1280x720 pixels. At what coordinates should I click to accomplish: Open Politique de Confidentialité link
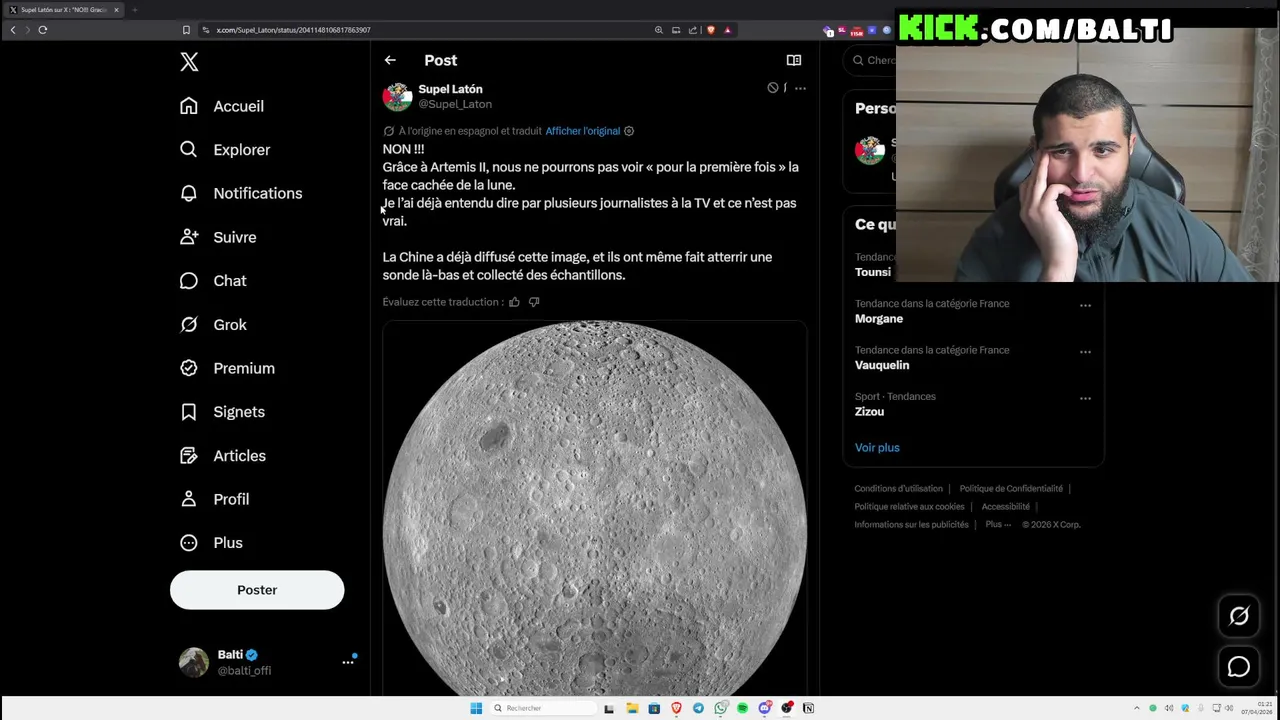click(1011, 489)
